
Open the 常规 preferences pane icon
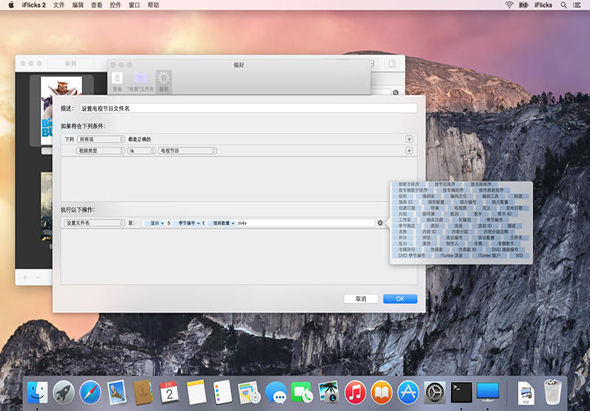point(117,82)
